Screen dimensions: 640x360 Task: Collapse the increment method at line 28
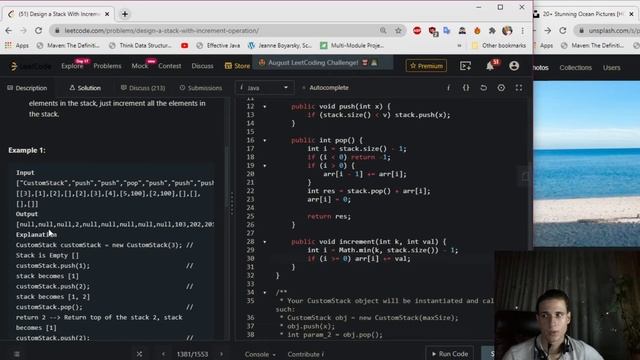click(x=265, y=242)
